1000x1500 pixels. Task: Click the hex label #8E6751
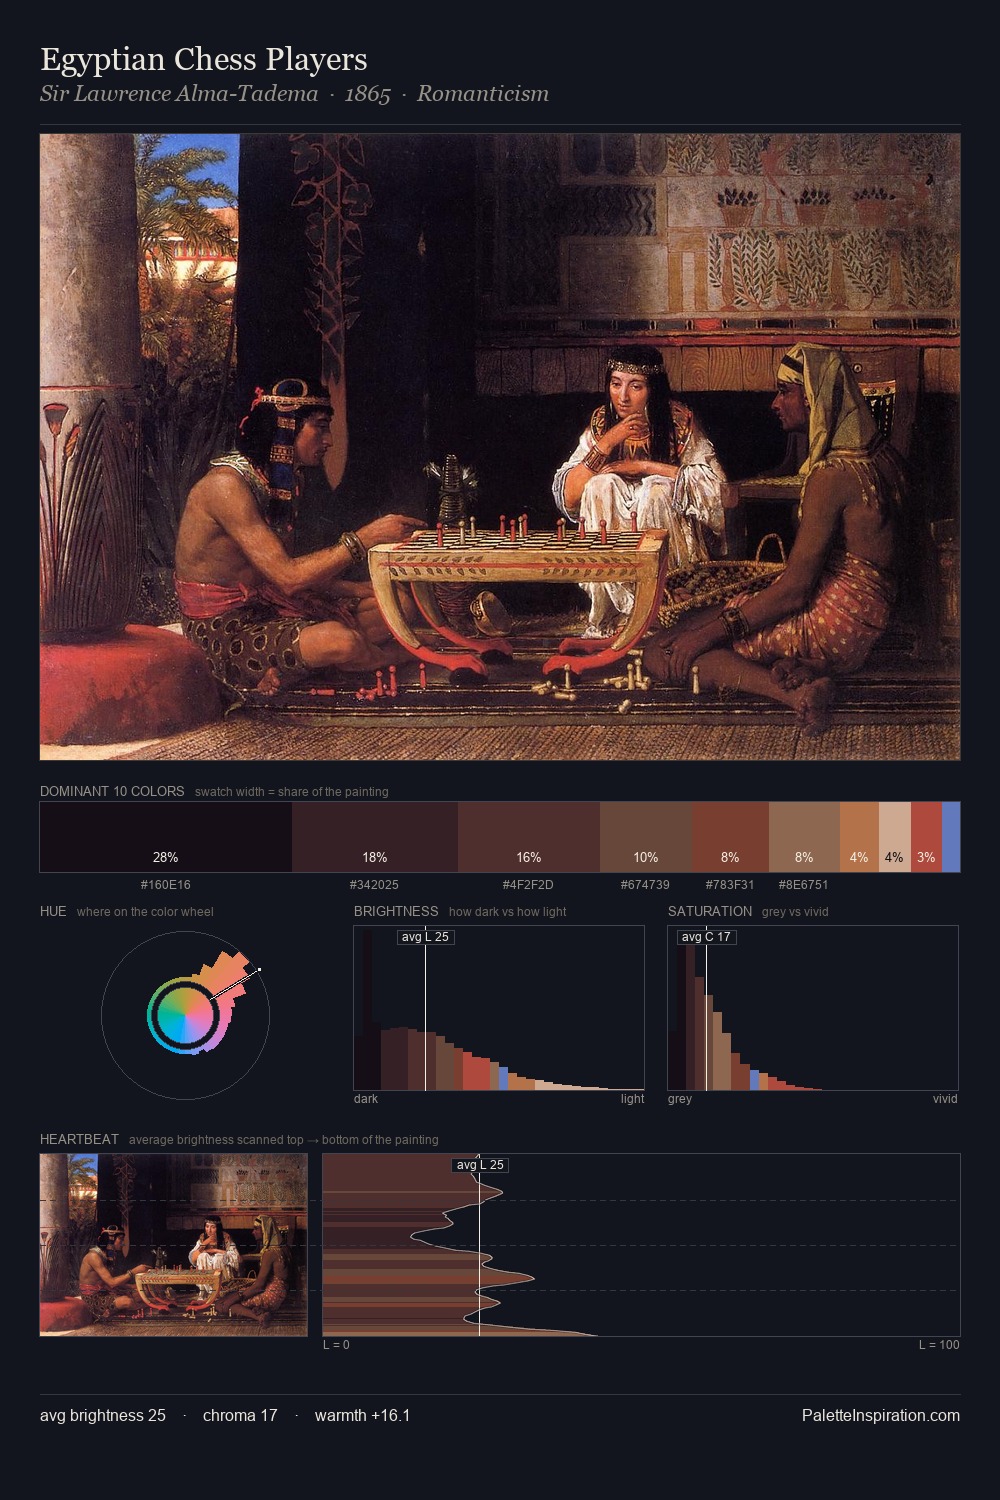803,885
